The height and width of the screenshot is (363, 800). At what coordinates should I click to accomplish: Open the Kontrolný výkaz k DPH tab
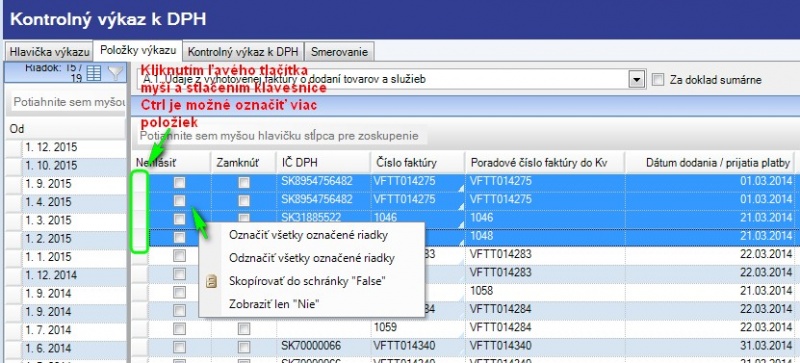pos(243,52)
